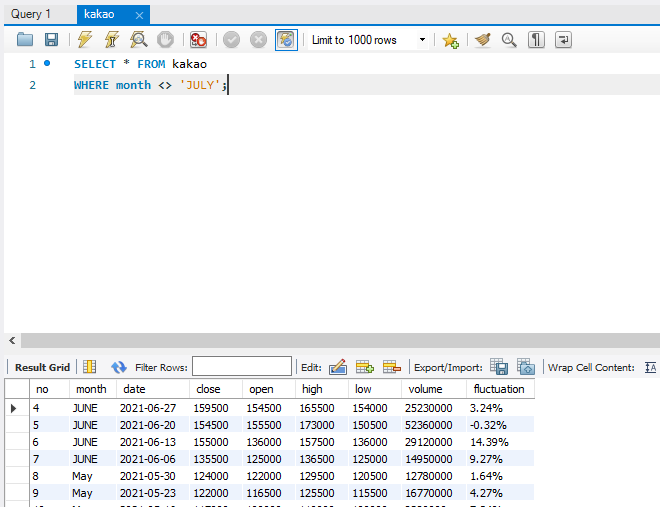Insert a new row with the plus icon
660x507 pixels.
[x=365, y=367]
